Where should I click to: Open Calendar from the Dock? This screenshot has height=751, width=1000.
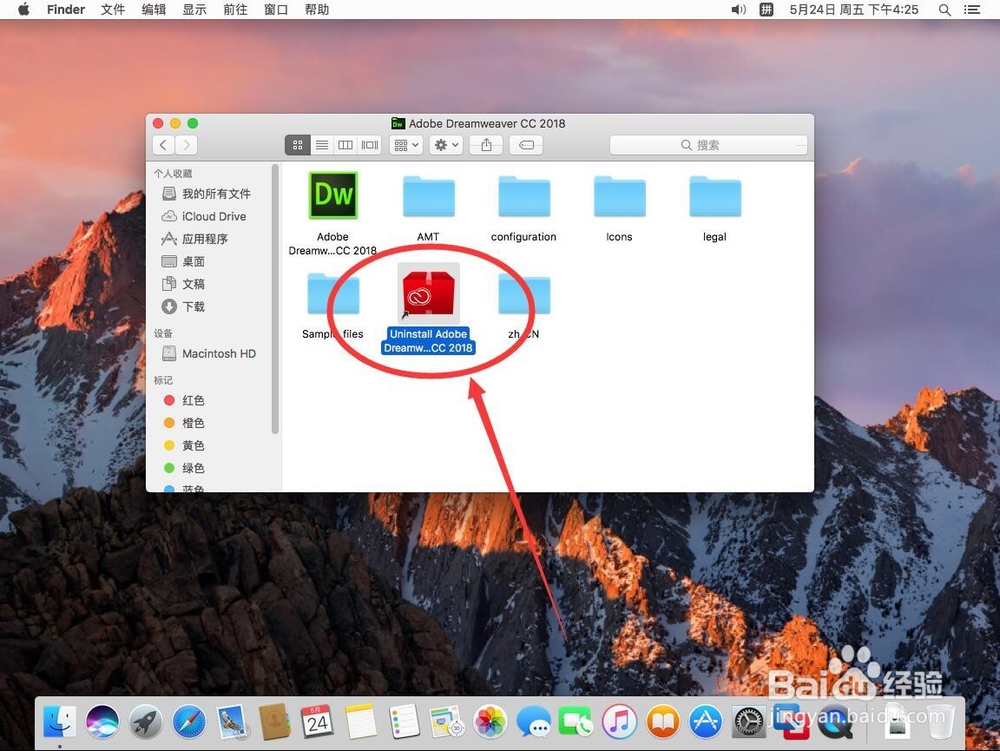click(318, 722)
